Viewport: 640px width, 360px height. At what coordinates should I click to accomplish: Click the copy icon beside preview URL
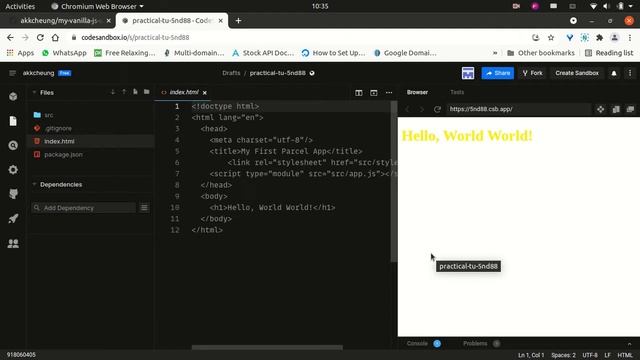coord(616,109)
